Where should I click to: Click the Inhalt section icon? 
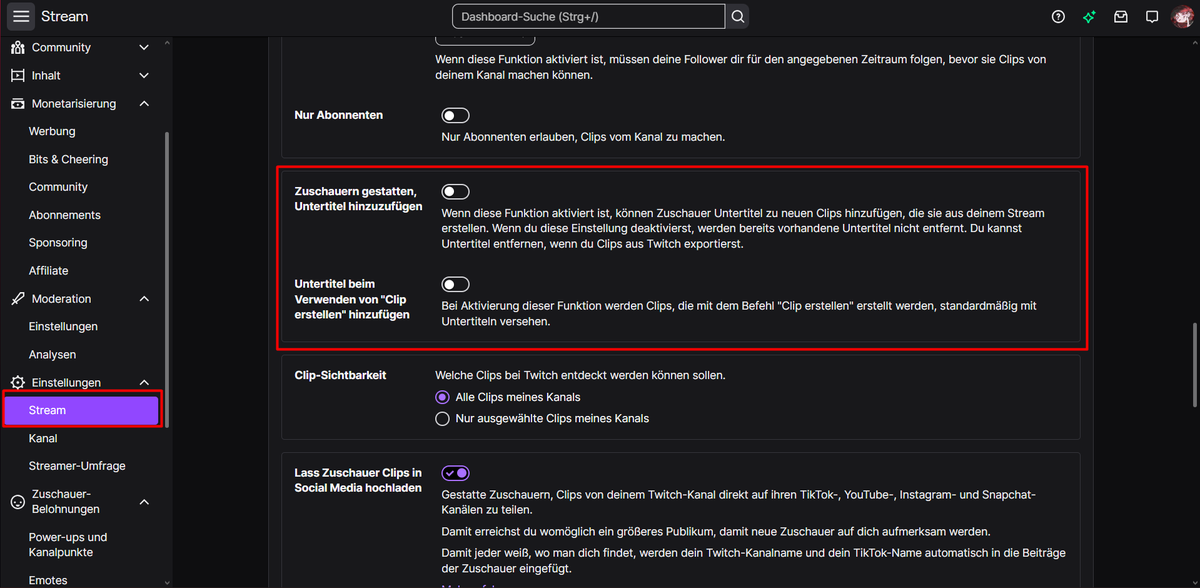pyautogui.click(x=17, y=75)
